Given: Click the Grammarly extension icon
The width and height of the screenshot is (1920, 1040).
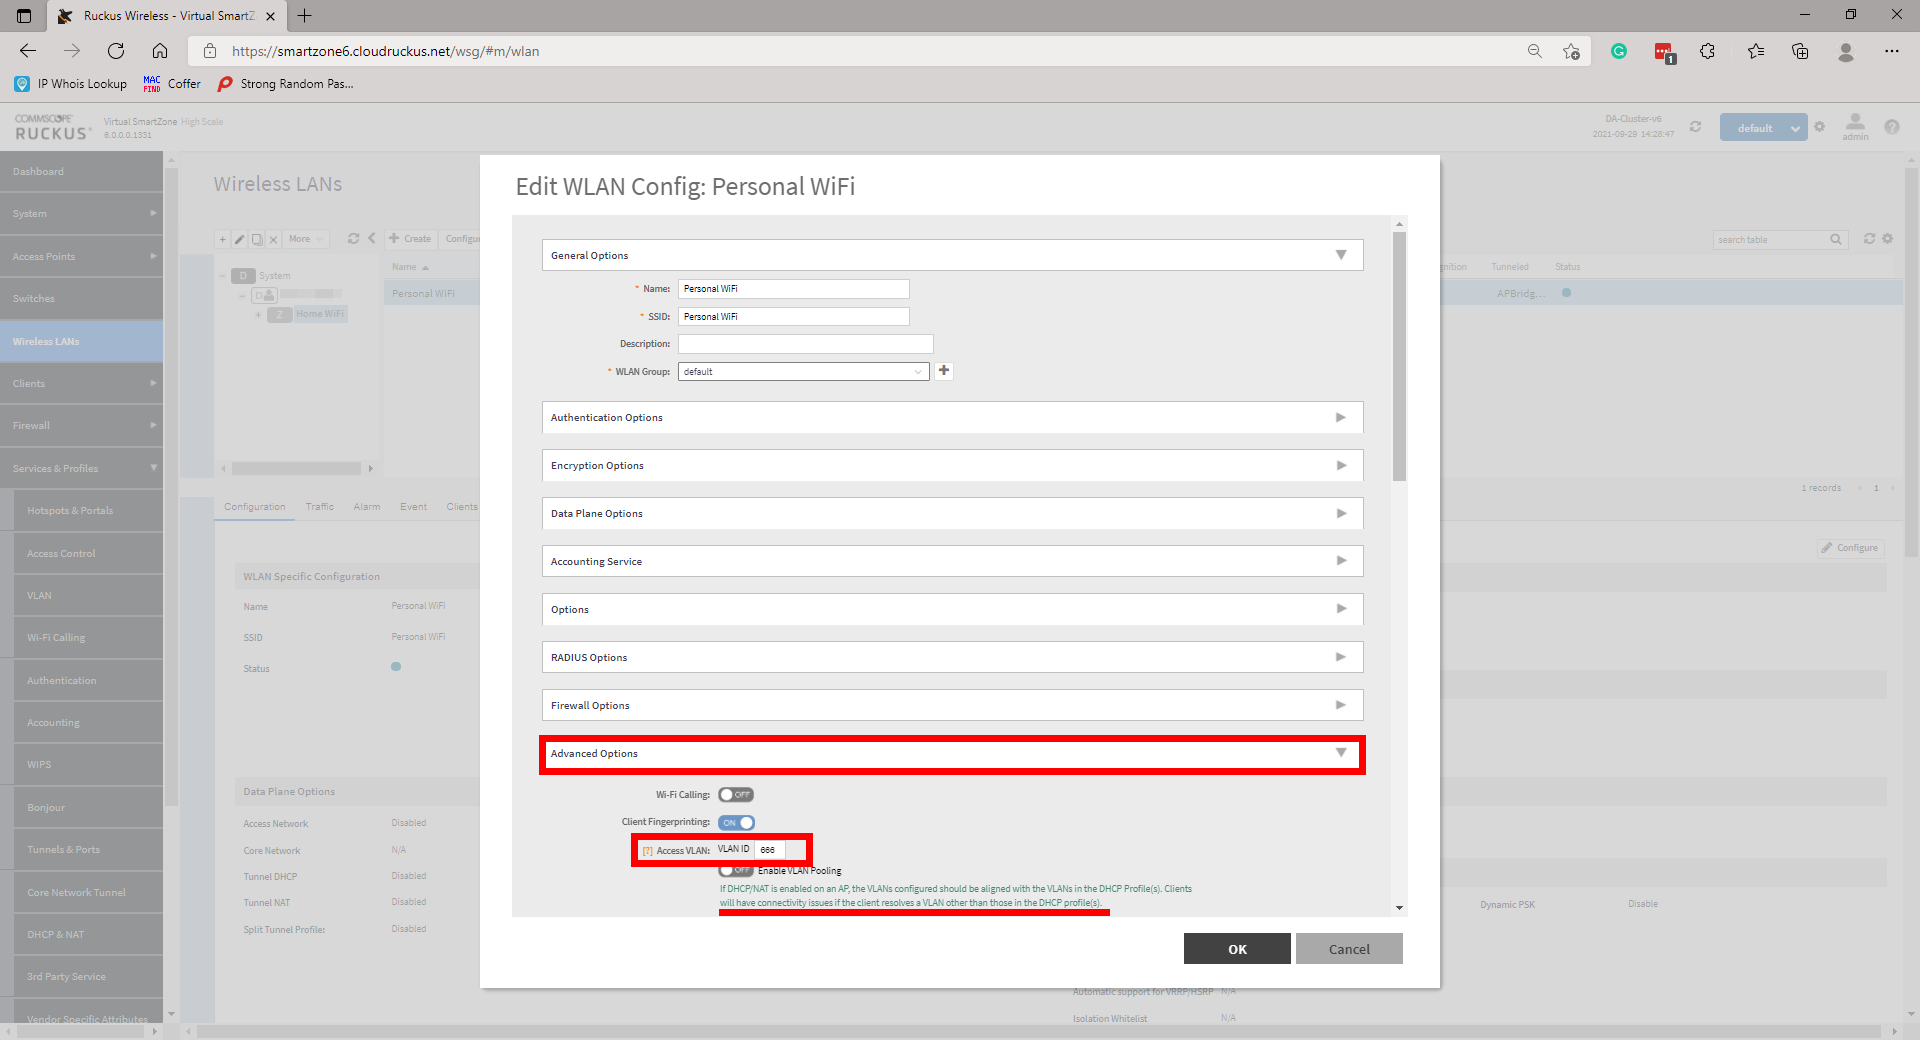Looking at the screenshot, I should coord(1618,51).
